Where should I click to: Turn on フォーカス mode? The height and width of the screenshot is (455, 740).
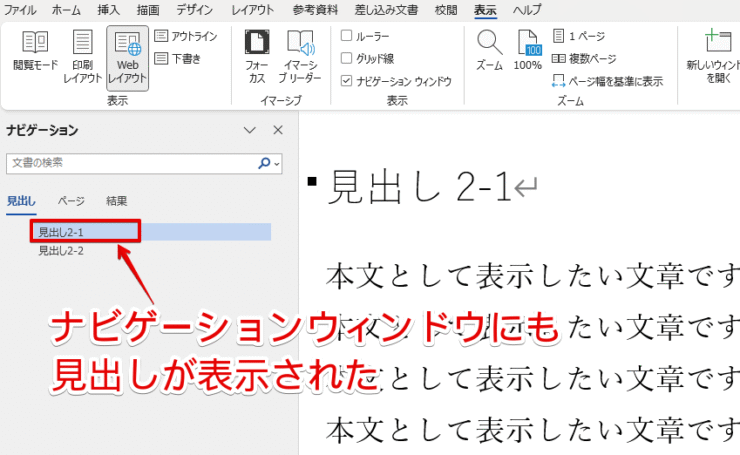pos(257,57)
